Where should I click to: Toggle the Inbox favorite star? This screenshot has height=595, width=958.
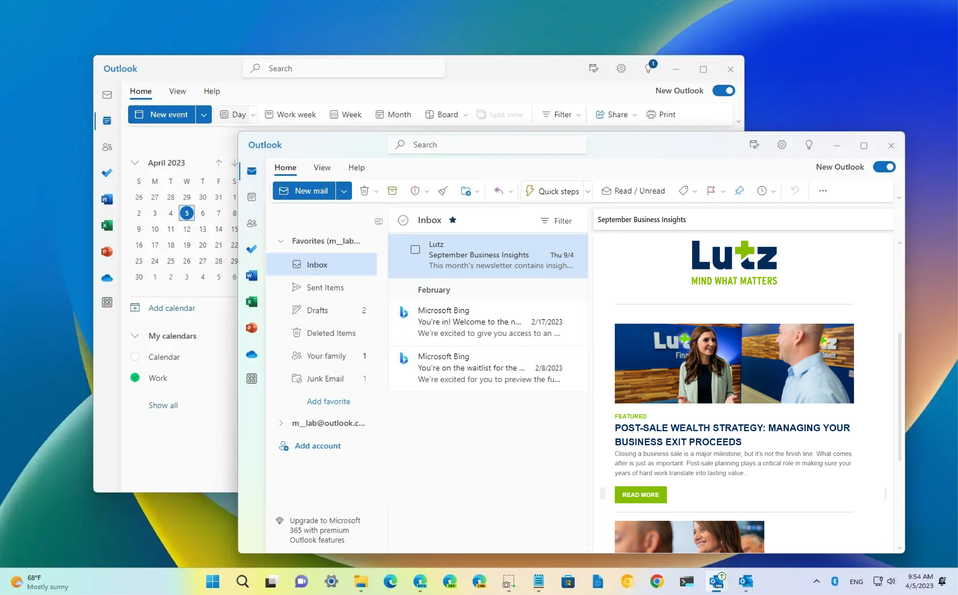point(453,220)
